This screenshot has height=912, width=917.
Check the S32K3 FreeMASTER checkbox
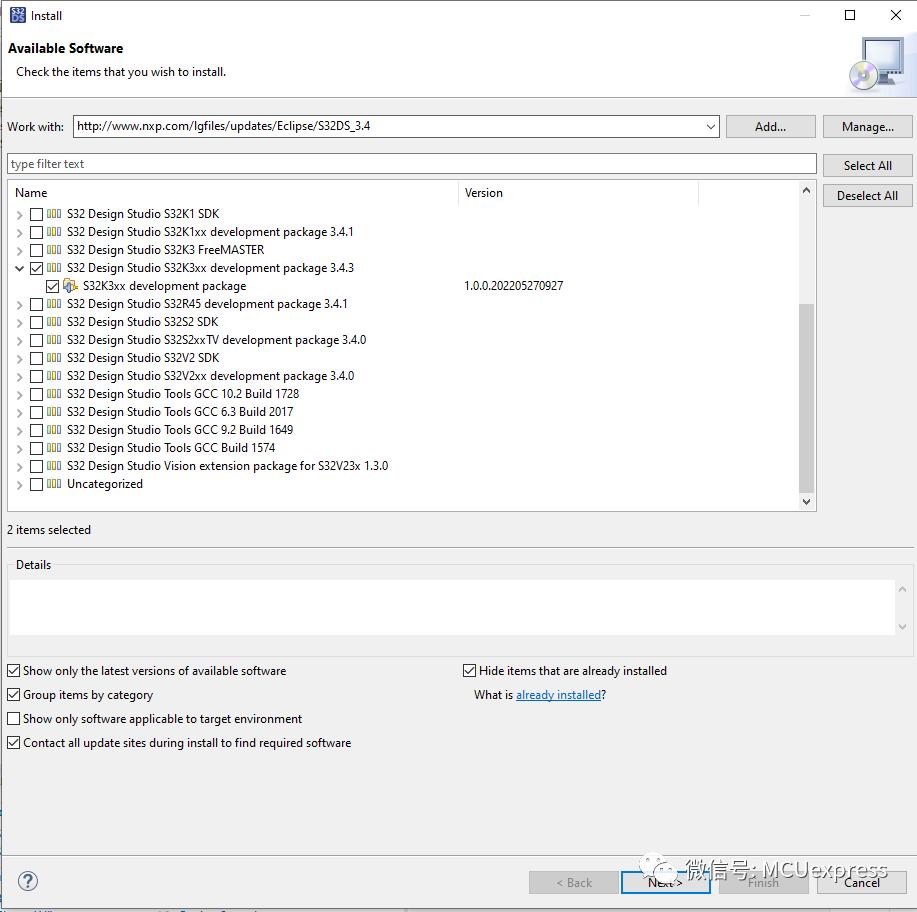tap(36, 250)
